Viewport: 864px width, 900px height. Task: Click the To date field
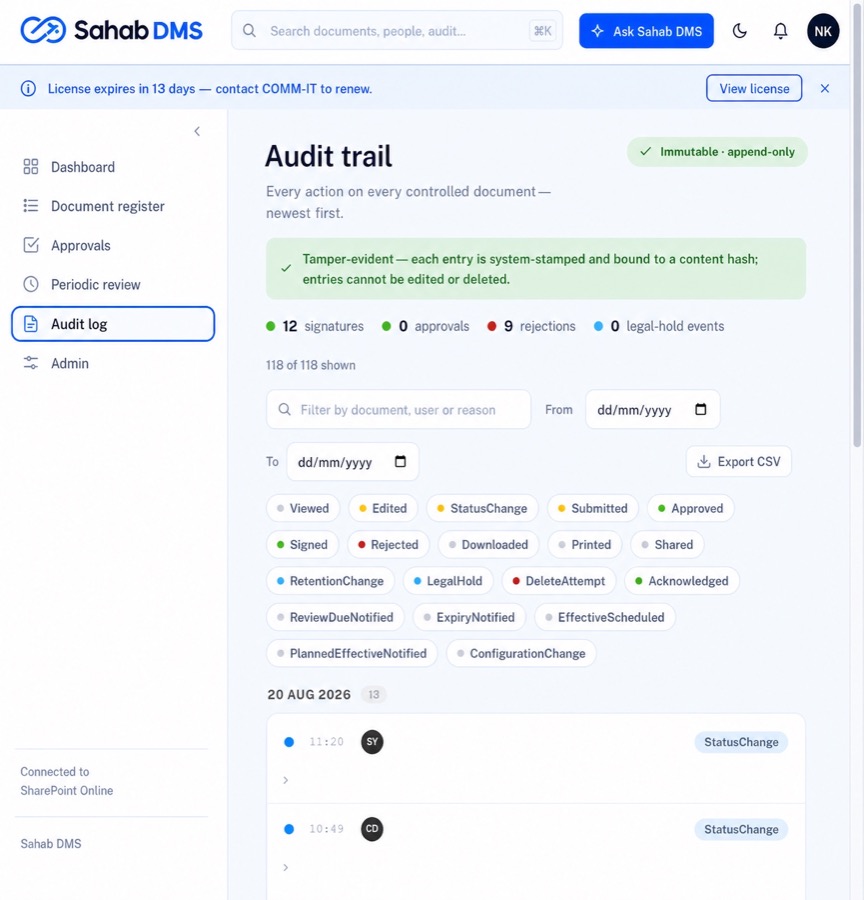[x=352, y=461]
